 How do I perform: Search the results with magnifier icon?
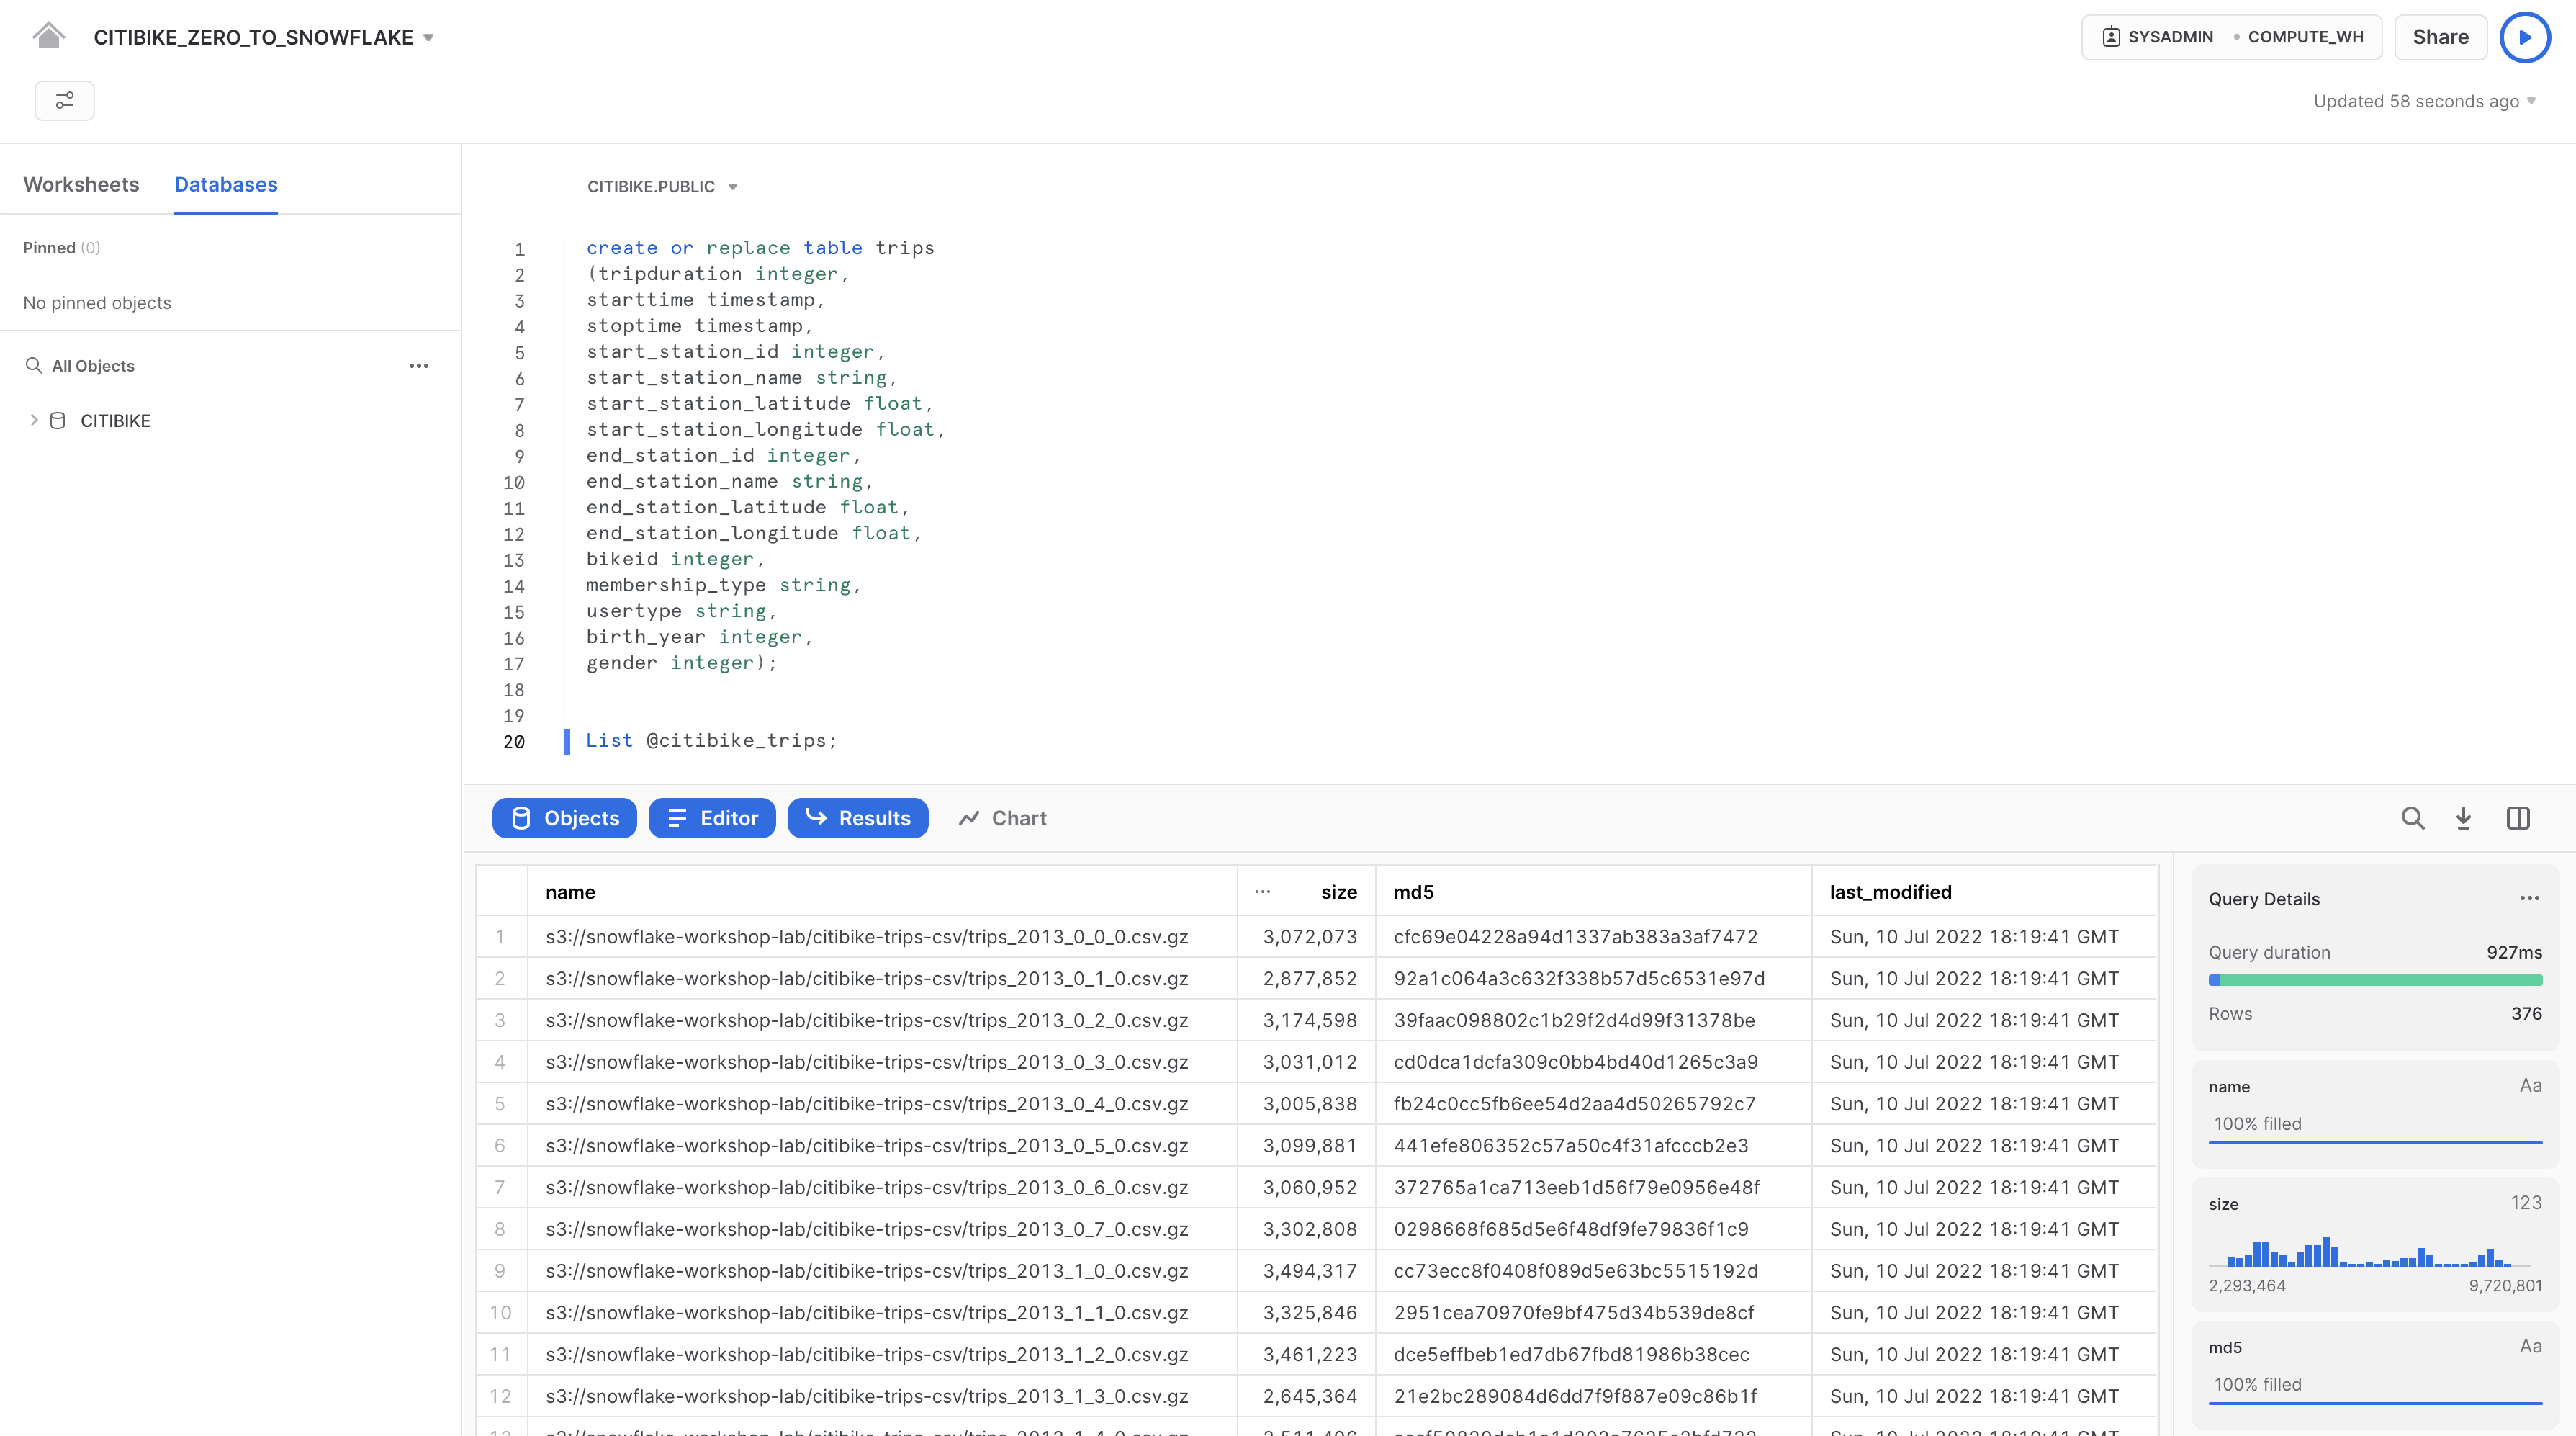coord(2412,818)
